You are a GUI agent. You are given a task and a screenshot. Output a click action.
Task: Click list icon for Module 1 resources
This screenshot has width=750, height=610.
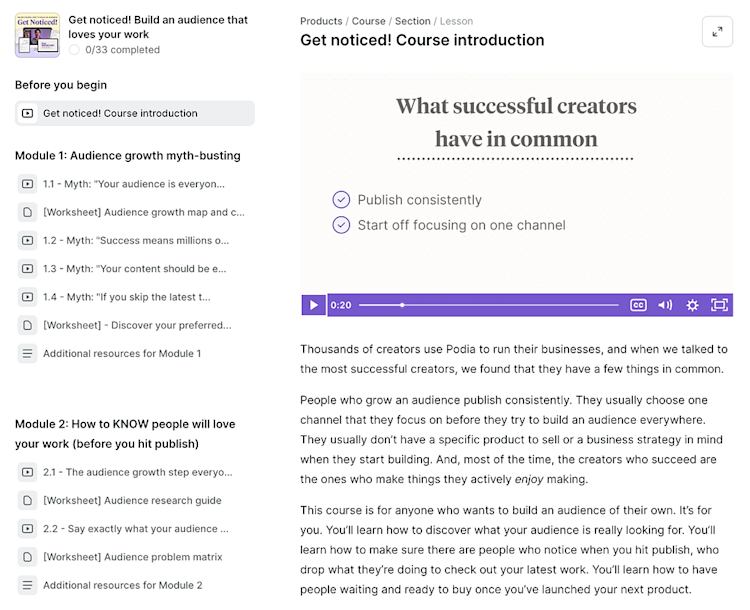click(x=27, y=354)
